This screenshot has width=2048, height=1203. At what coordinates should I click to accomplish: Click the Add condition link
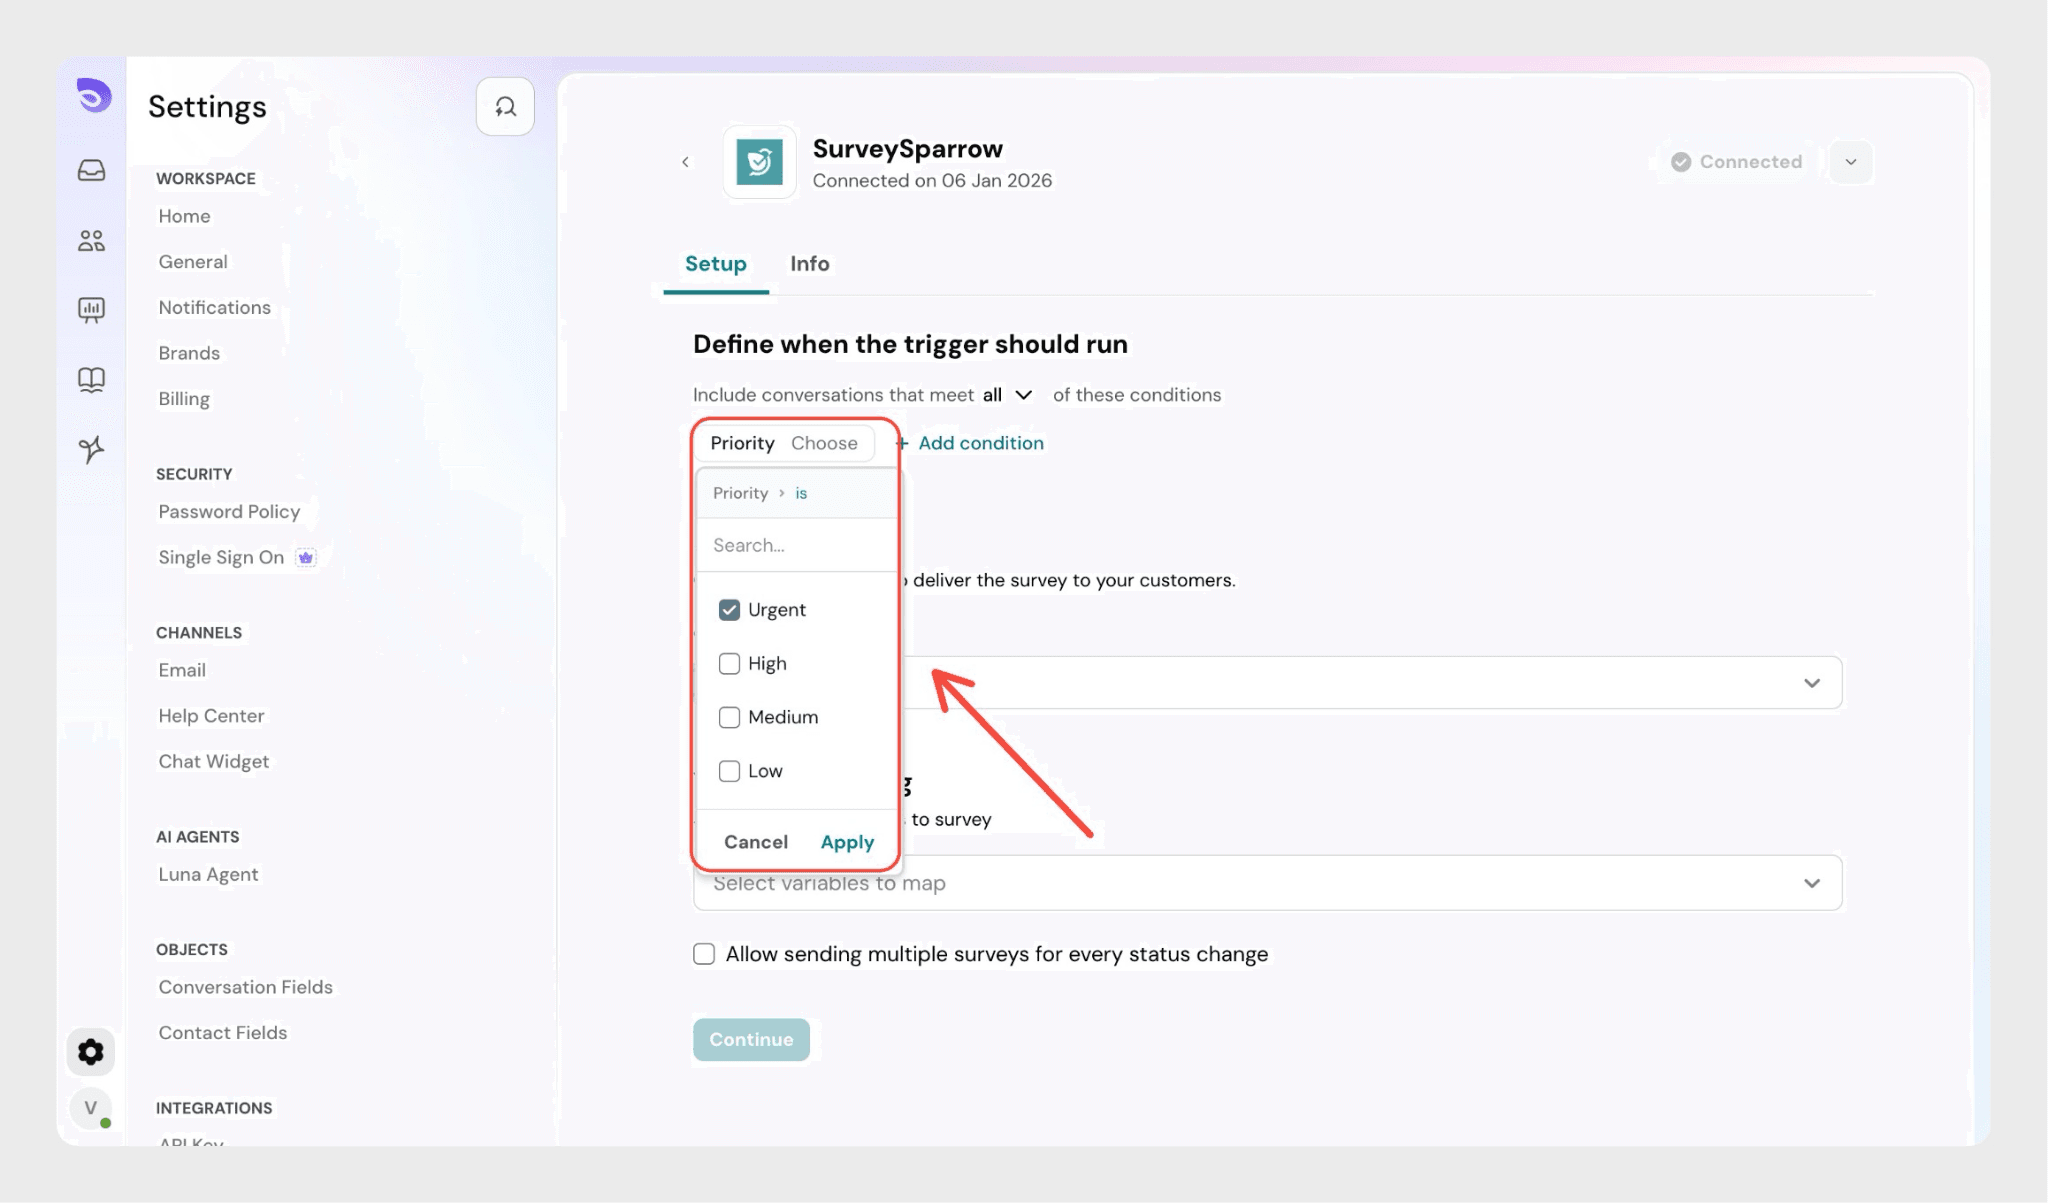coord(979,443)
